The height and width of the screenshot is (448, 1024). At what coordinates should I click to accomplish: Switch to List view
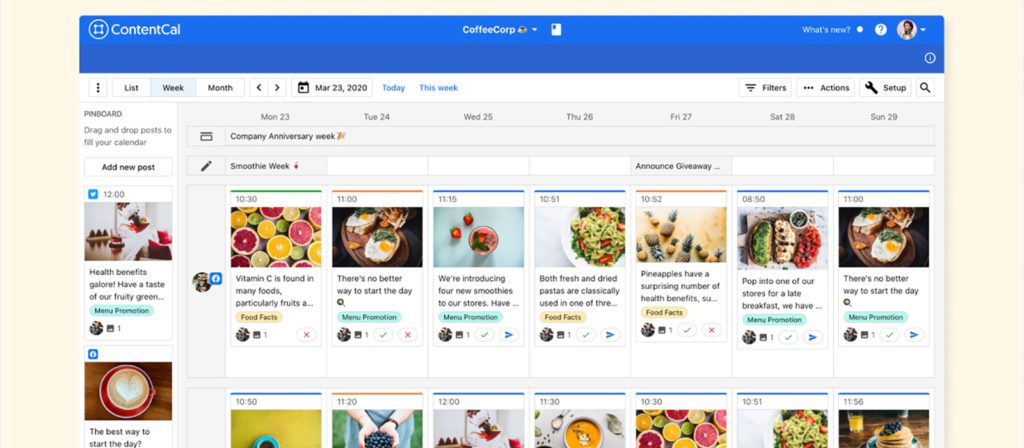coord(131,88)
